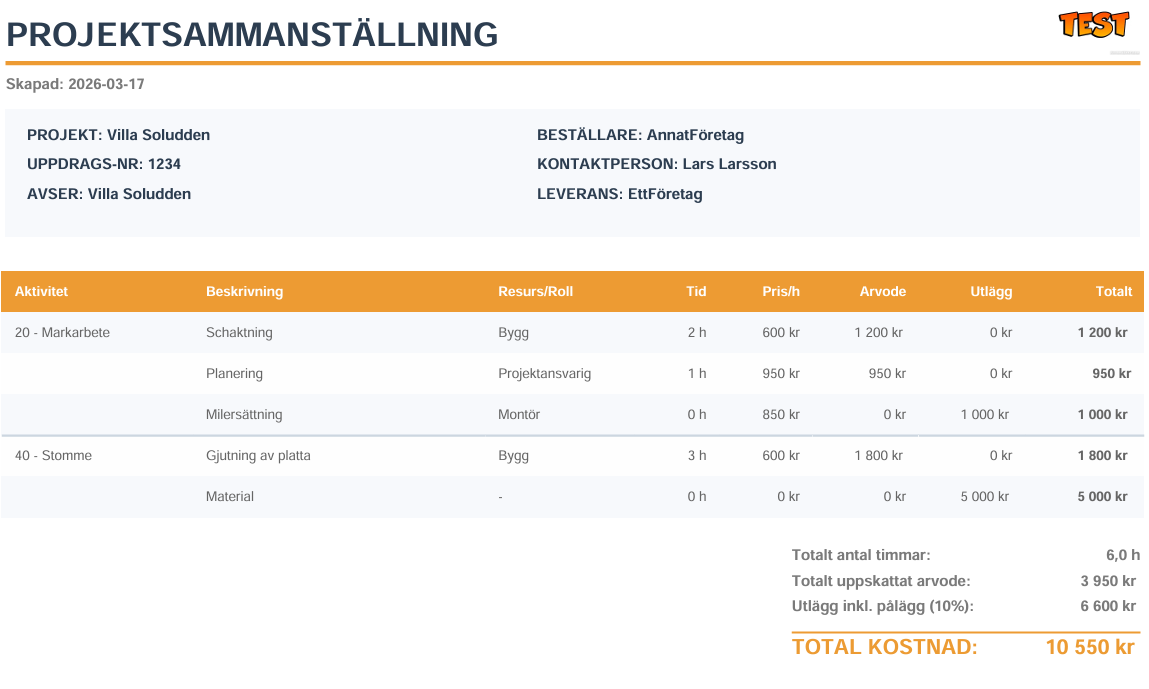Click the Pris/h column header
This screenshot has height=689, width=1149.
coord(781,292)
